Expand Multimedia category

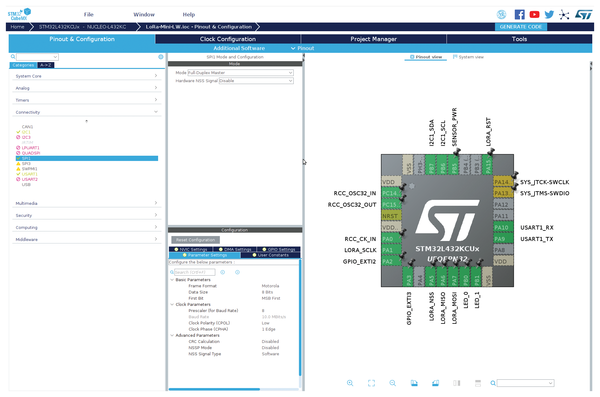coord(86,203)
